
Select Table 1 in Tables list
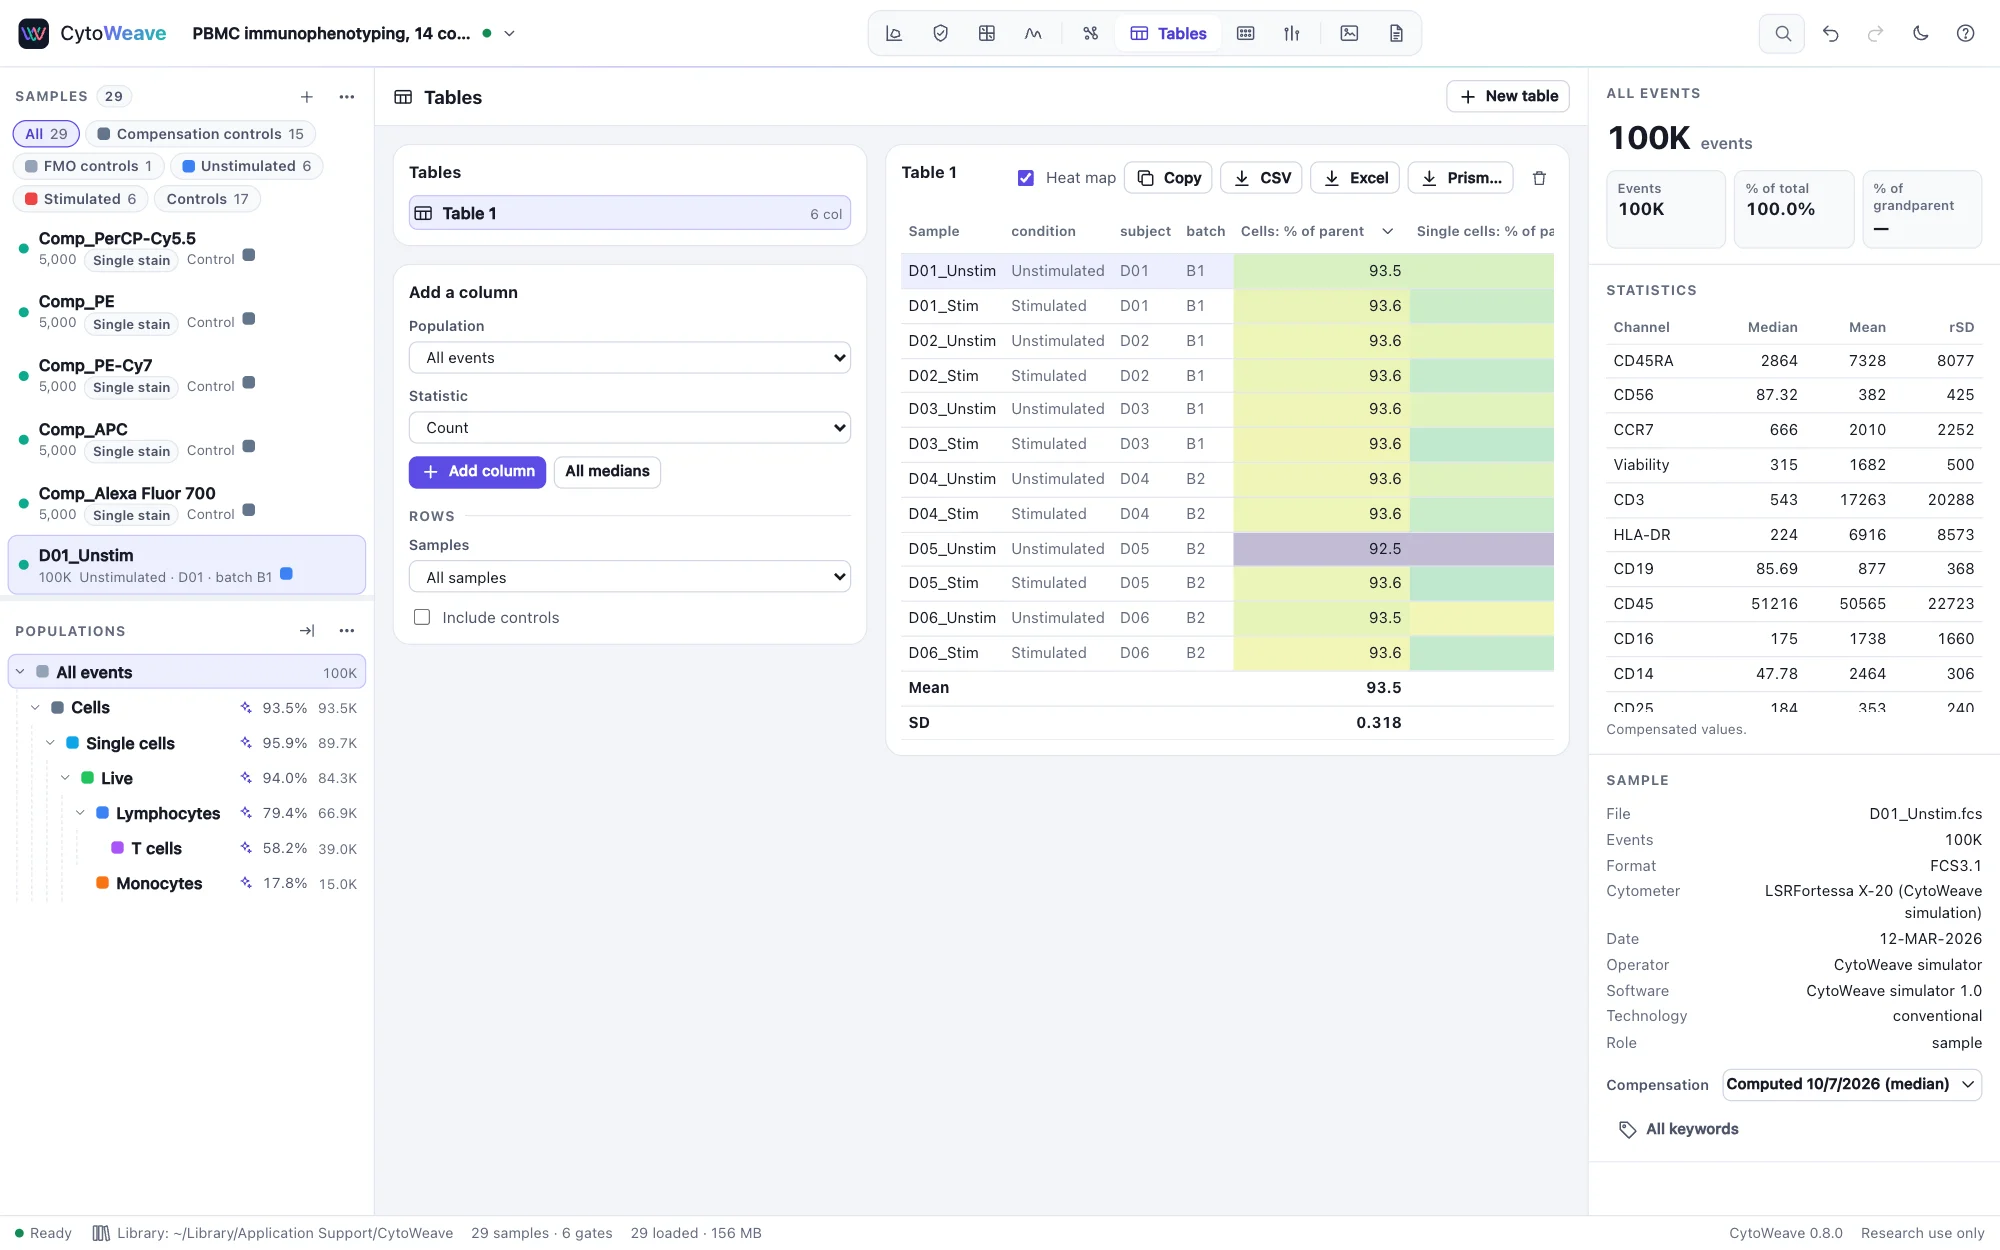click(x=629, y=213)
